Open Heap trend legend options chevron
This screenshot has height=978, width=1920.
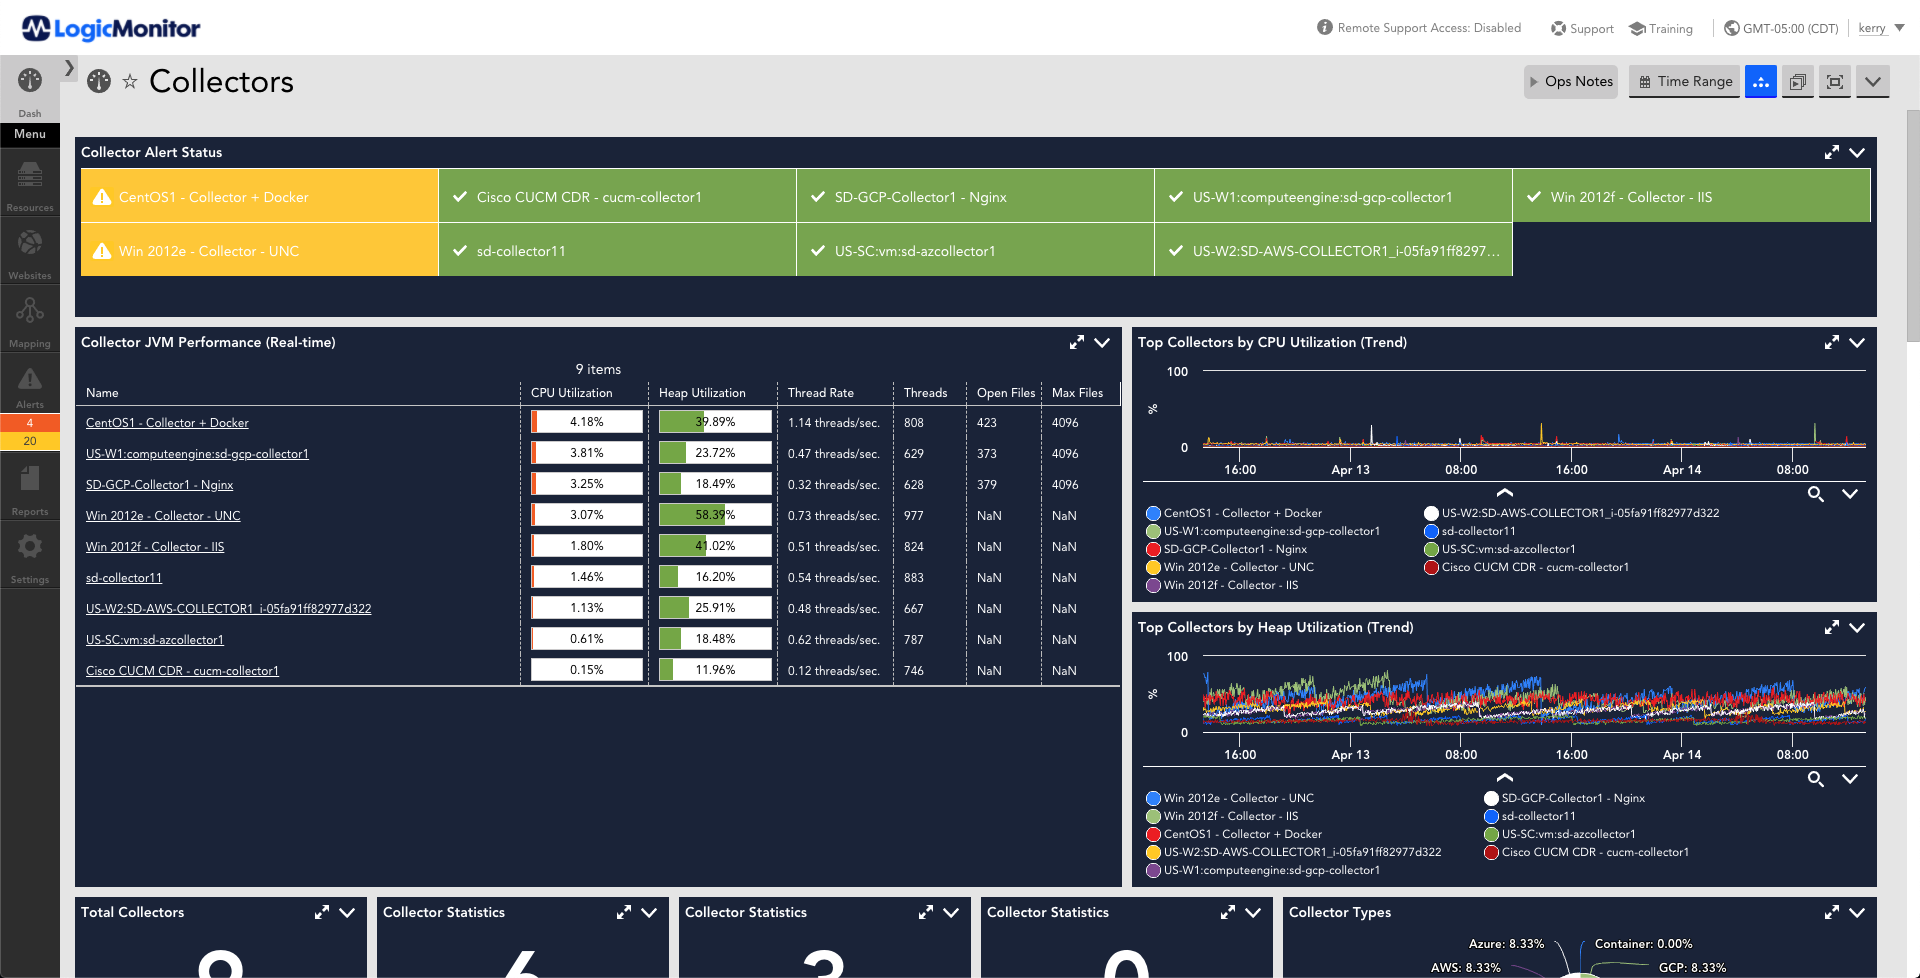[x=1850, y=779]
